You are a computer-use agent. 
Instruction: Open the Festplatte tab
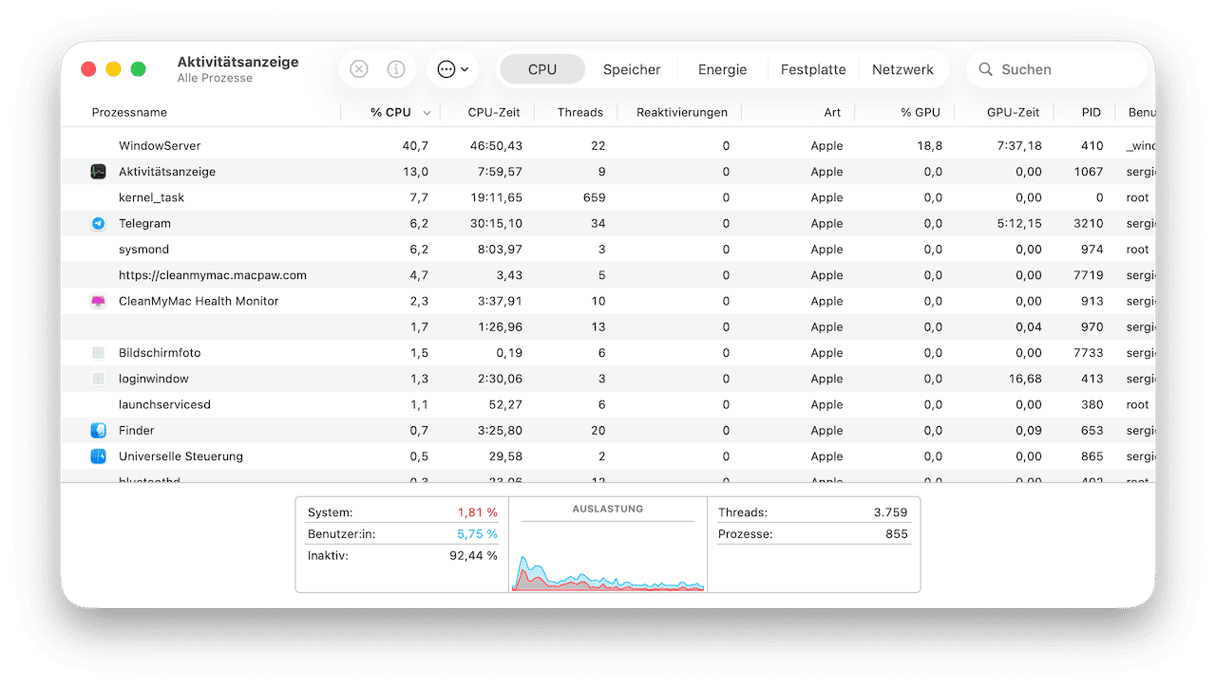click(x=813, y=70)
